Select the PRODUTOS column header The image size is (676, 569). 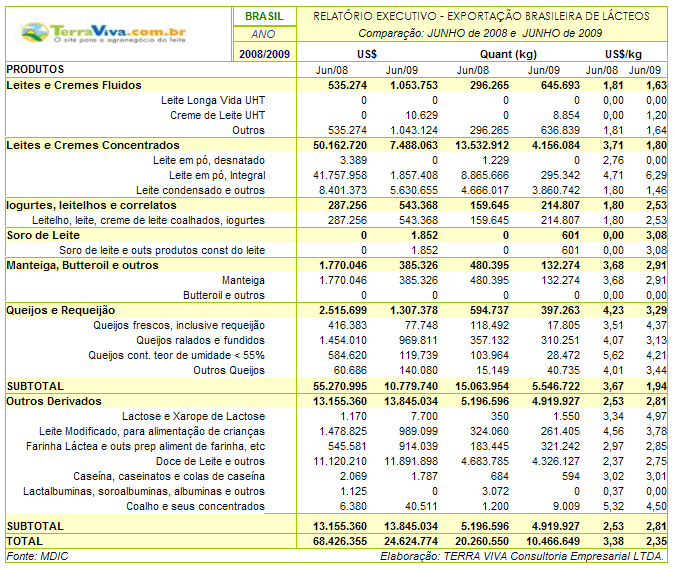(36, 70)
